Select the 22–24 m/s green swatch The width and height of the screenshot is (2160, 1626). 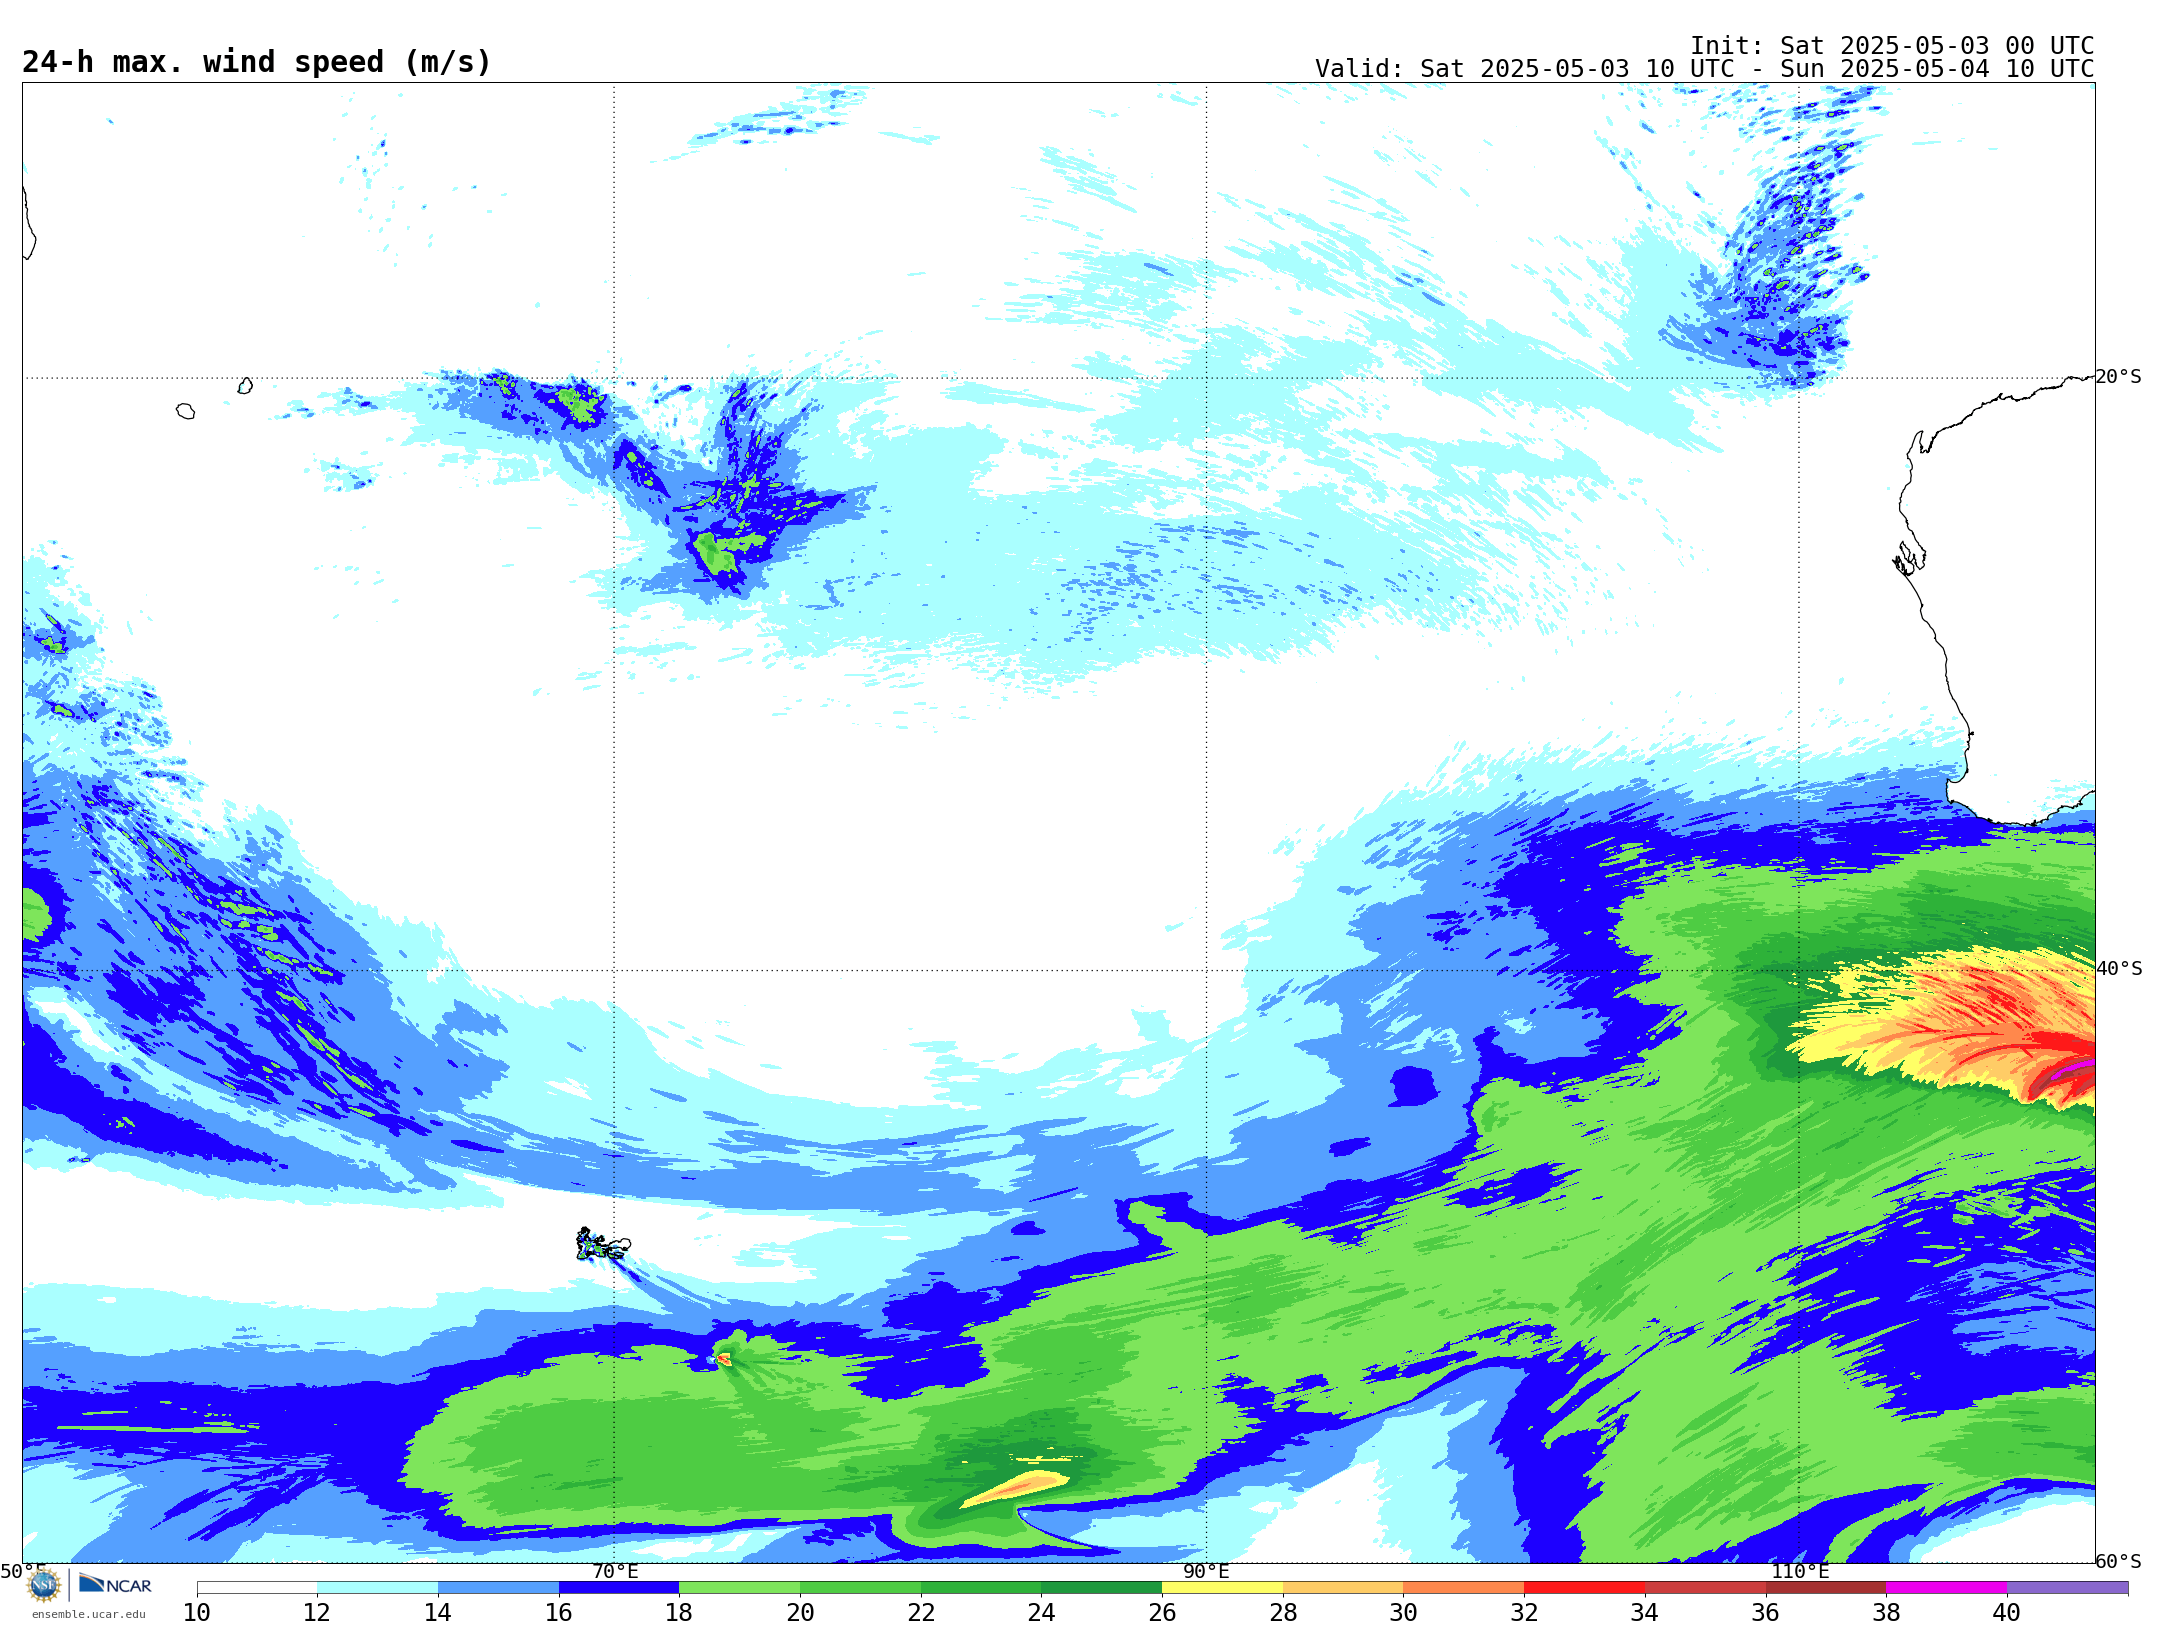981,1588
